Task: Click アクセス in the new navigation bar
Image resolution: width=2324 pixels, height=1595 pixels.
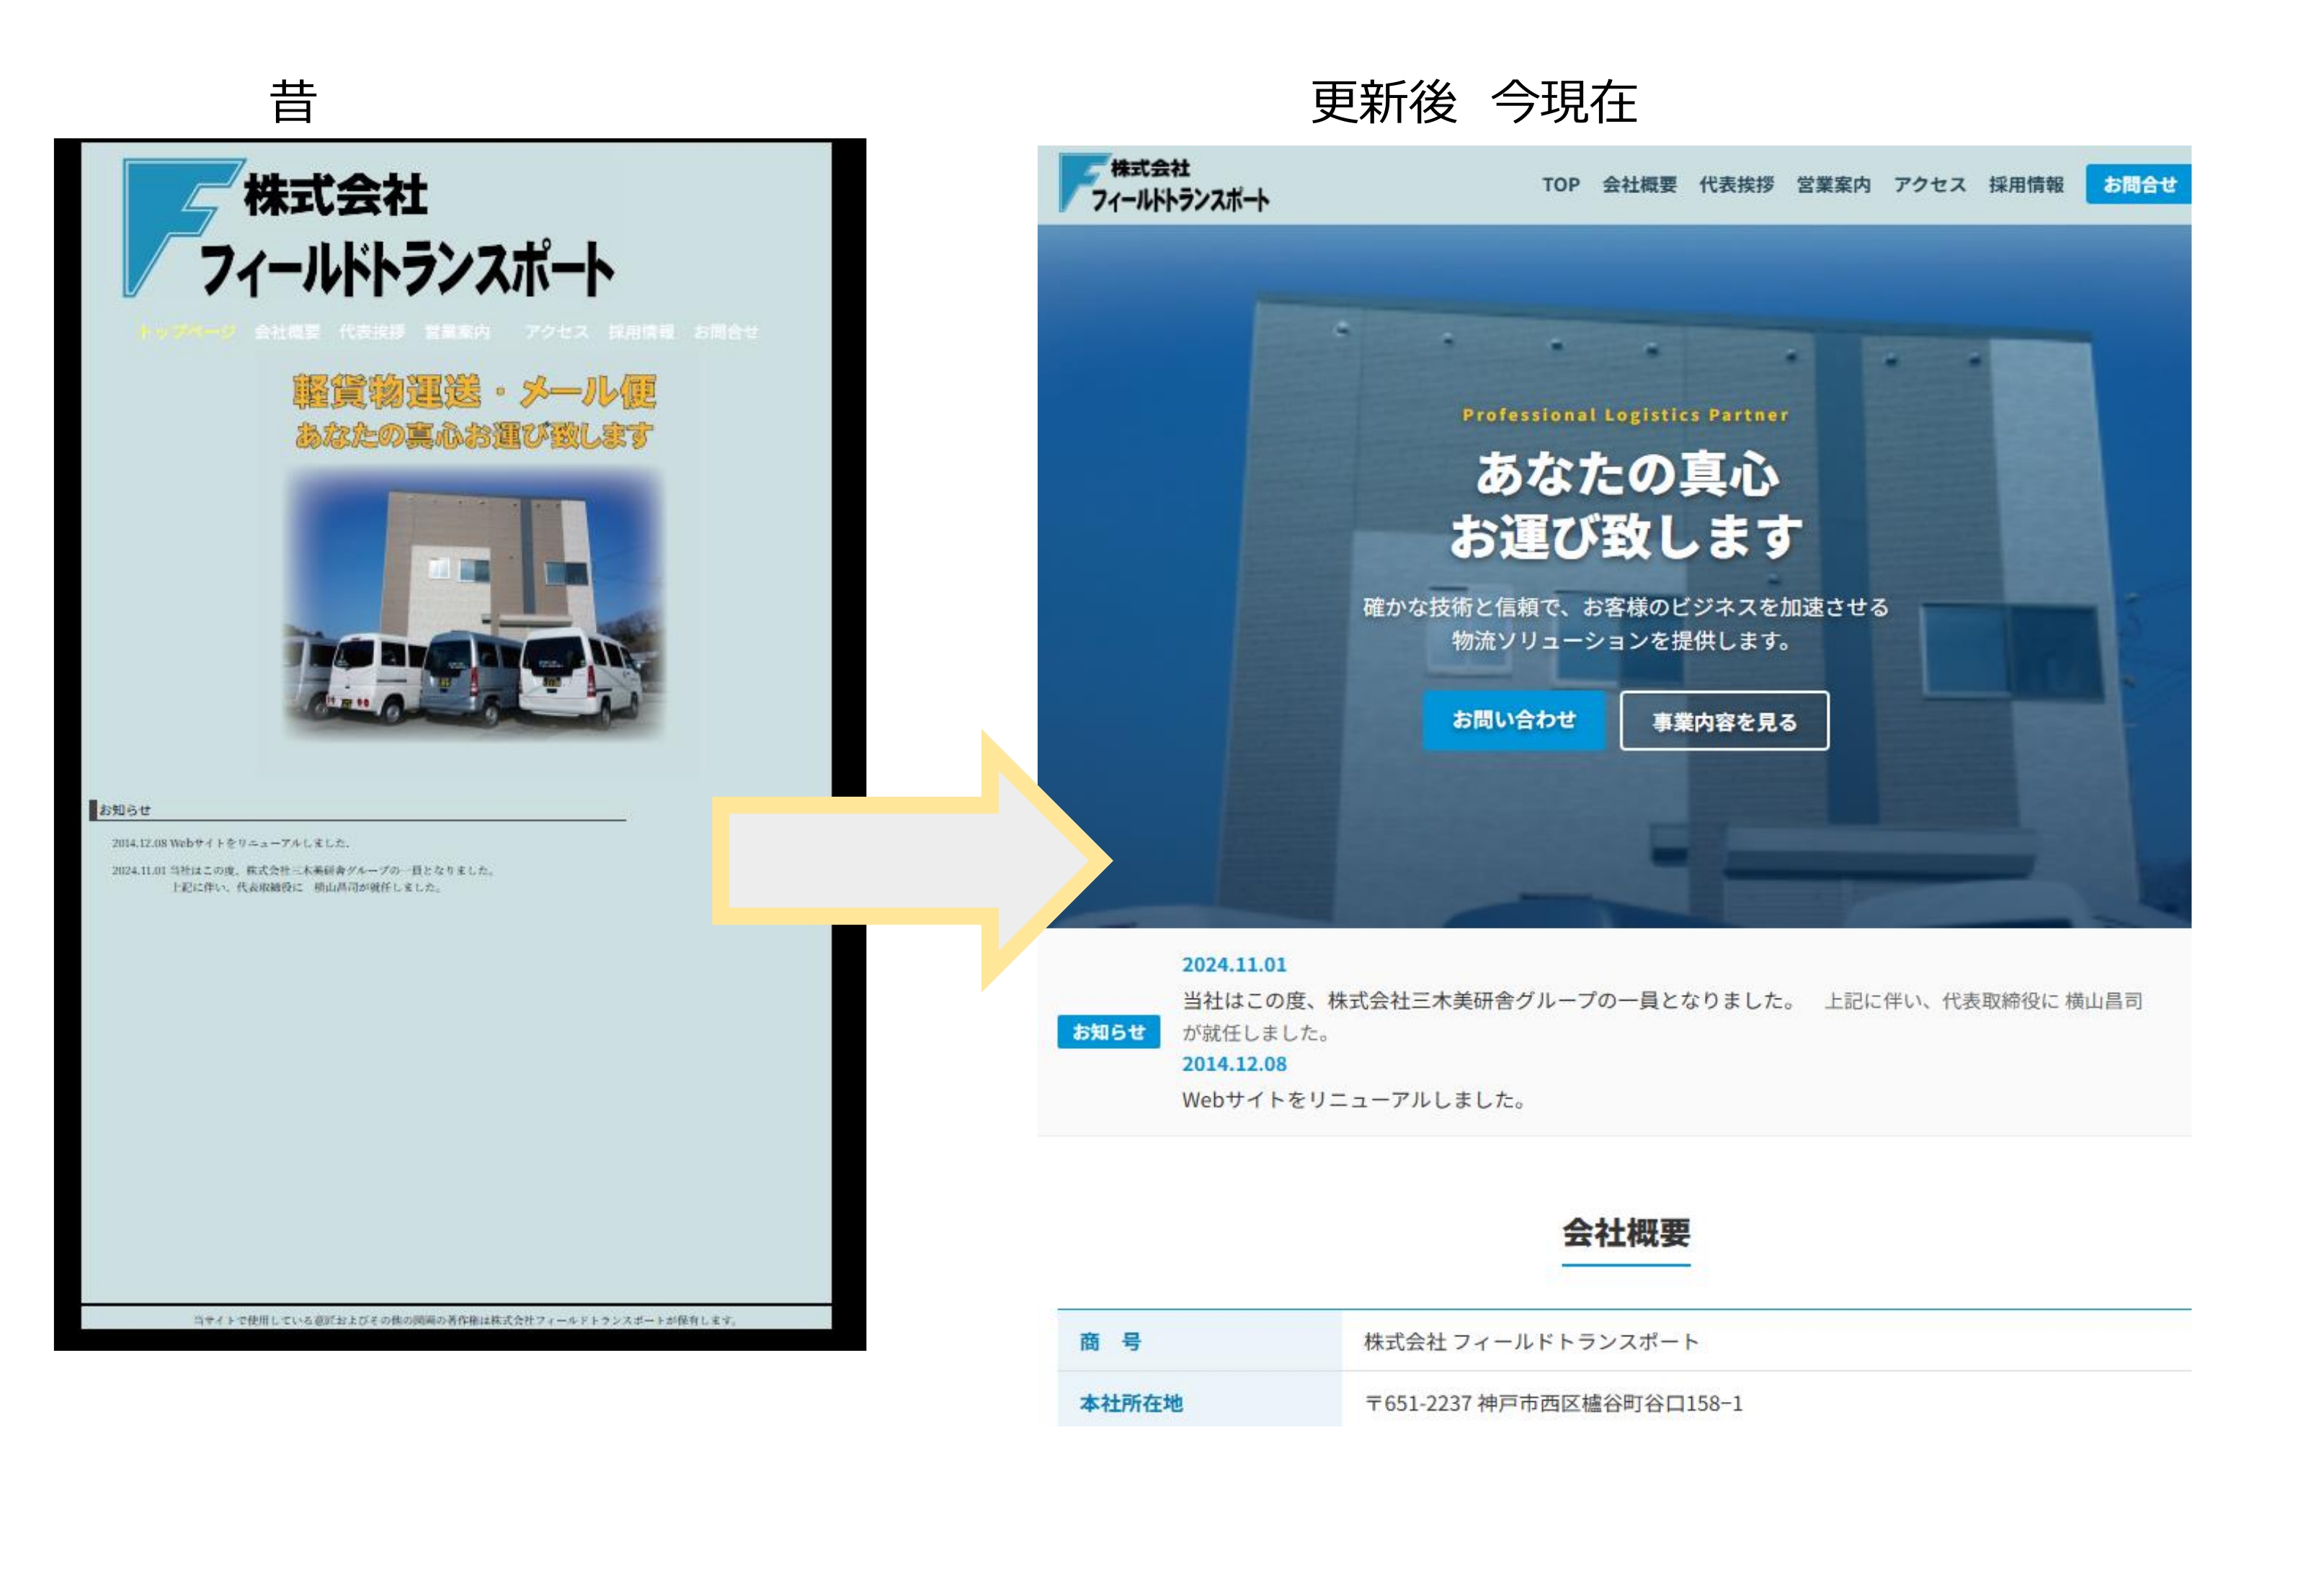Action: (x=1929, y=184)
